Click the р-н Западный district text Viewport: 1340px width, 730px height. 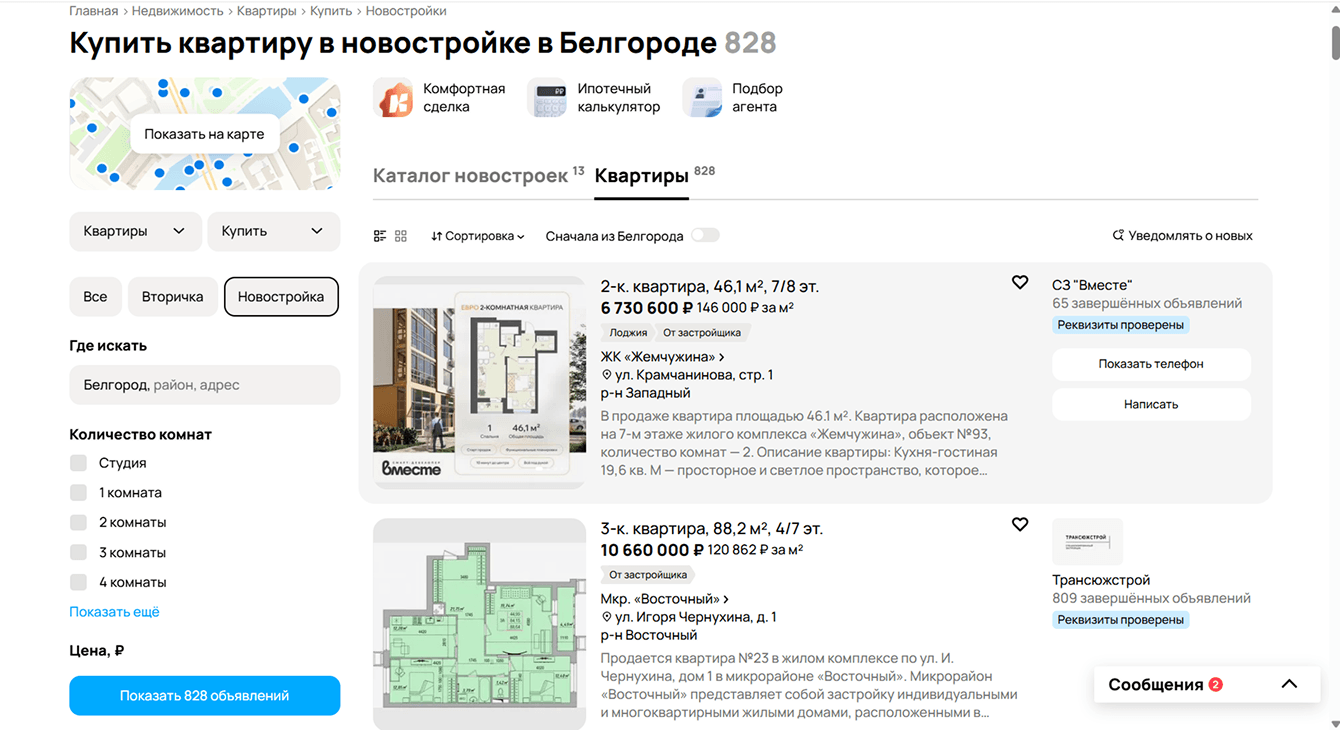coord(646,393)
